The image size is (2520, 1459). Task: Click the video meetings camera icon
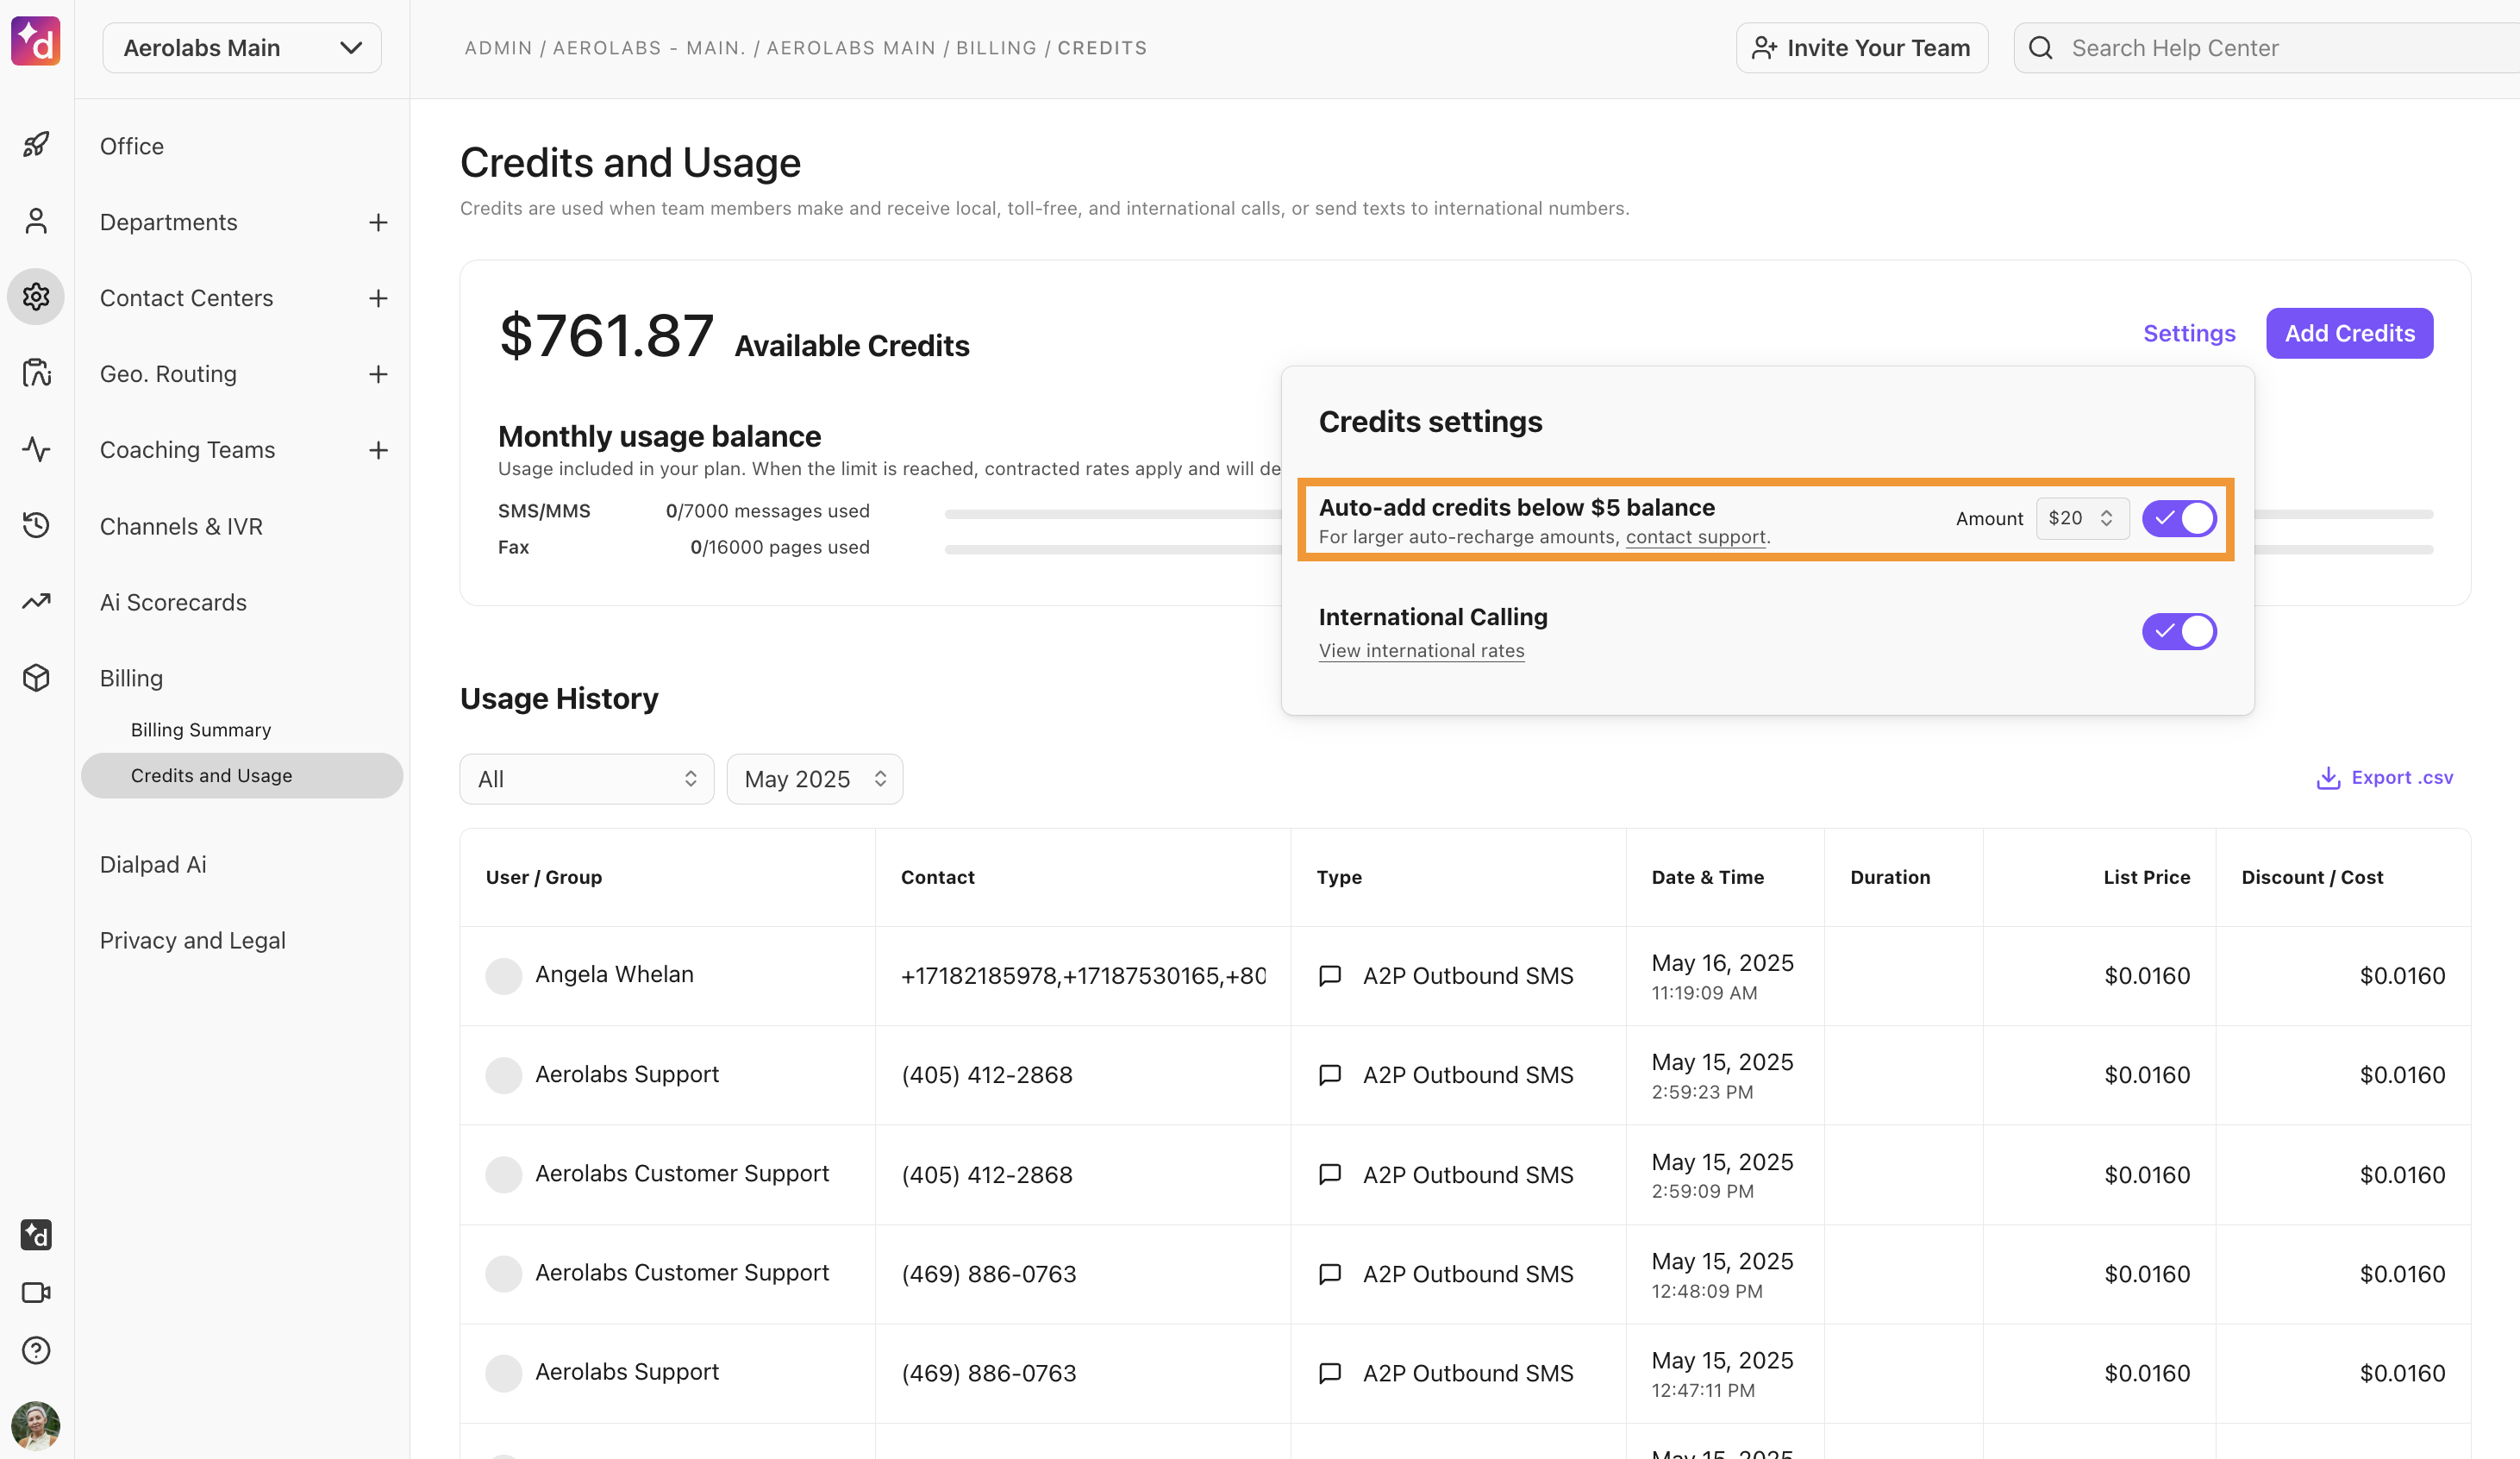(x=36, y=1293)
